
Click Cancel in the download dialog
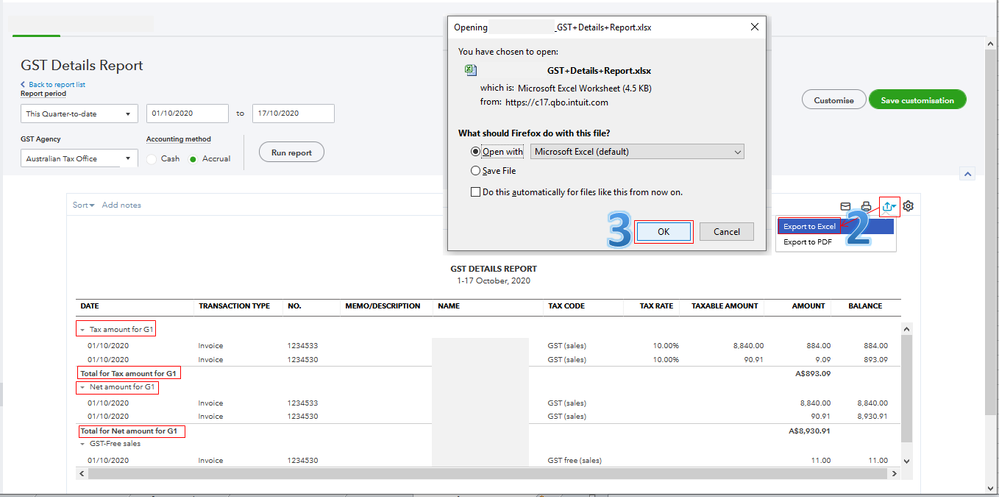click(x=726, y=232)
